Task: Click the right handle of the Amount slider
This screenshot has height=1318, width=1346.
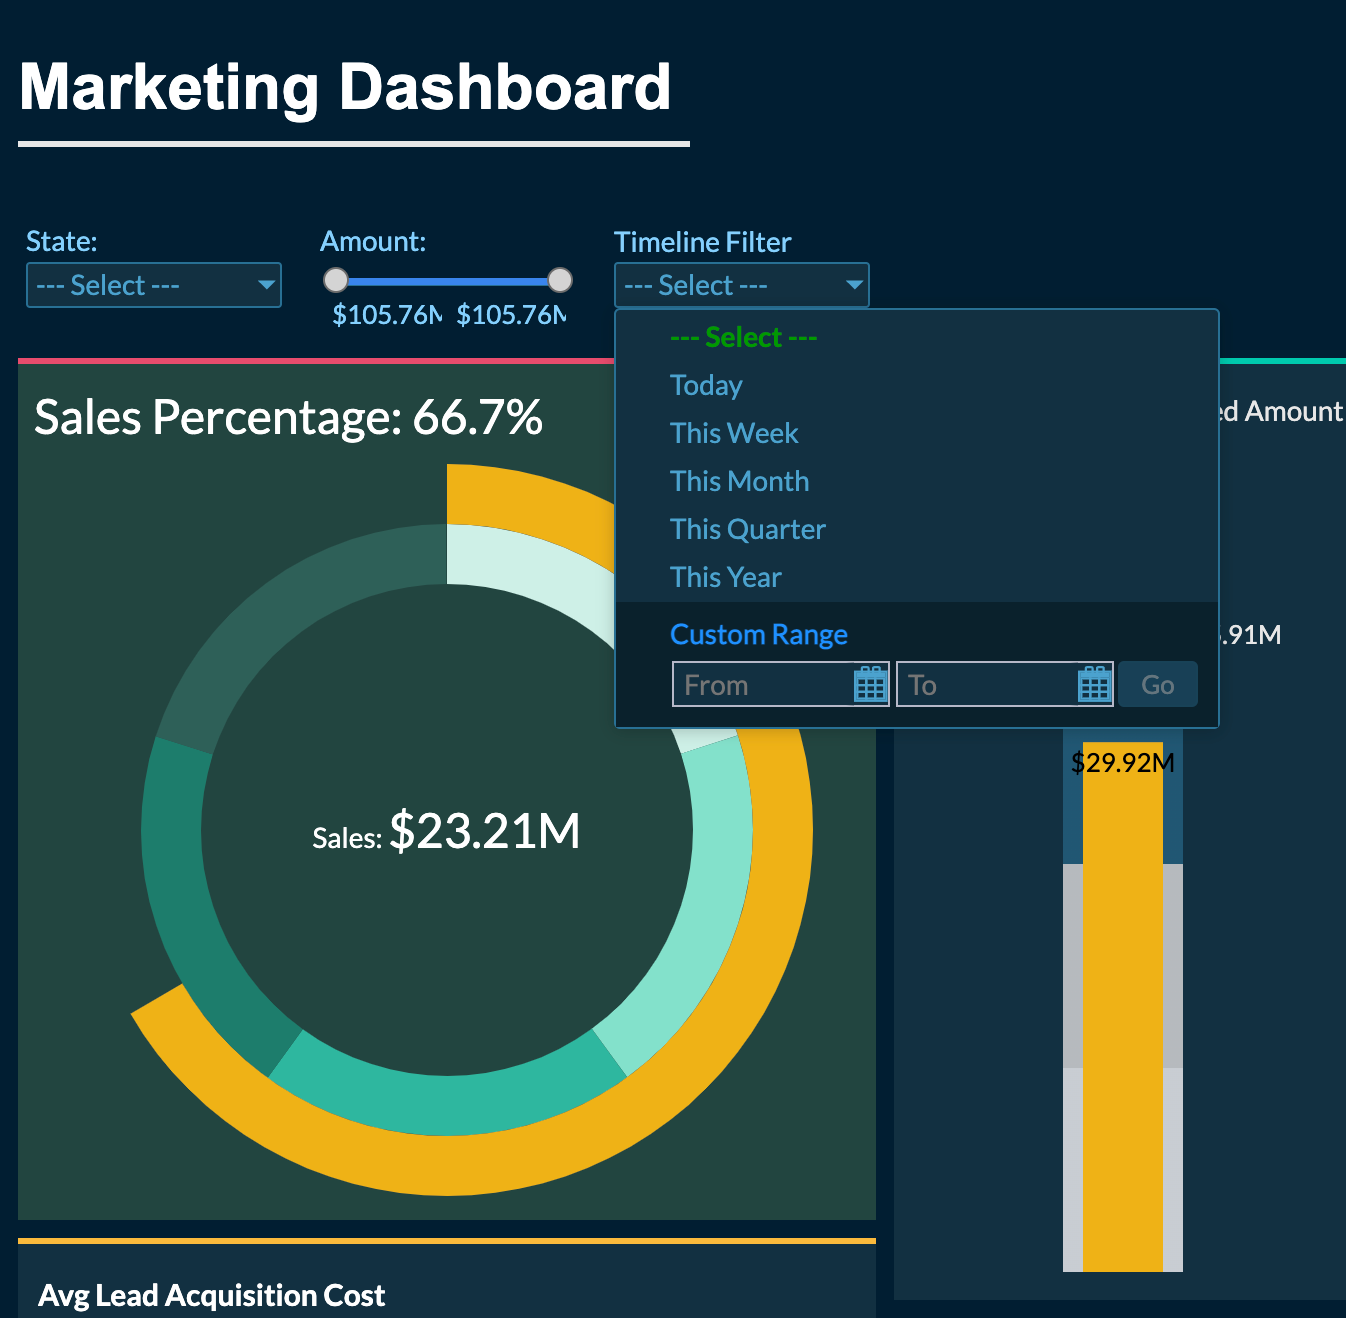Action: click(559, 281)
